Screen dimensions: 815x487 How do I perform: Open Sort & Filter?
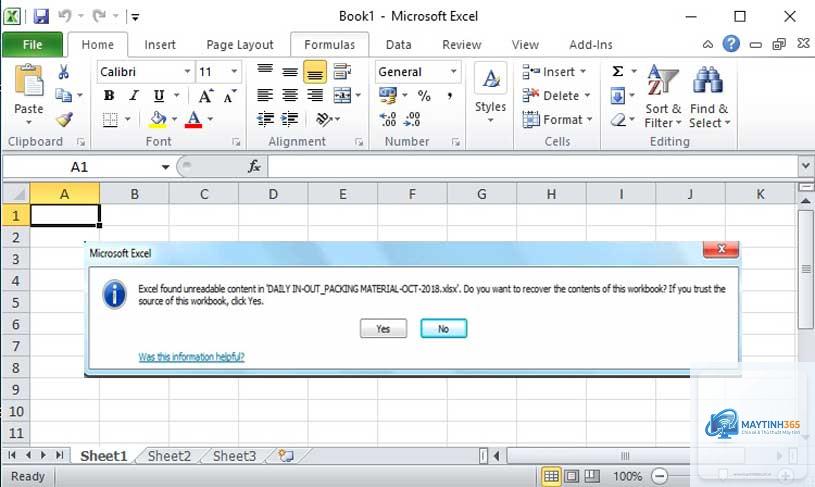coord(663,96)
